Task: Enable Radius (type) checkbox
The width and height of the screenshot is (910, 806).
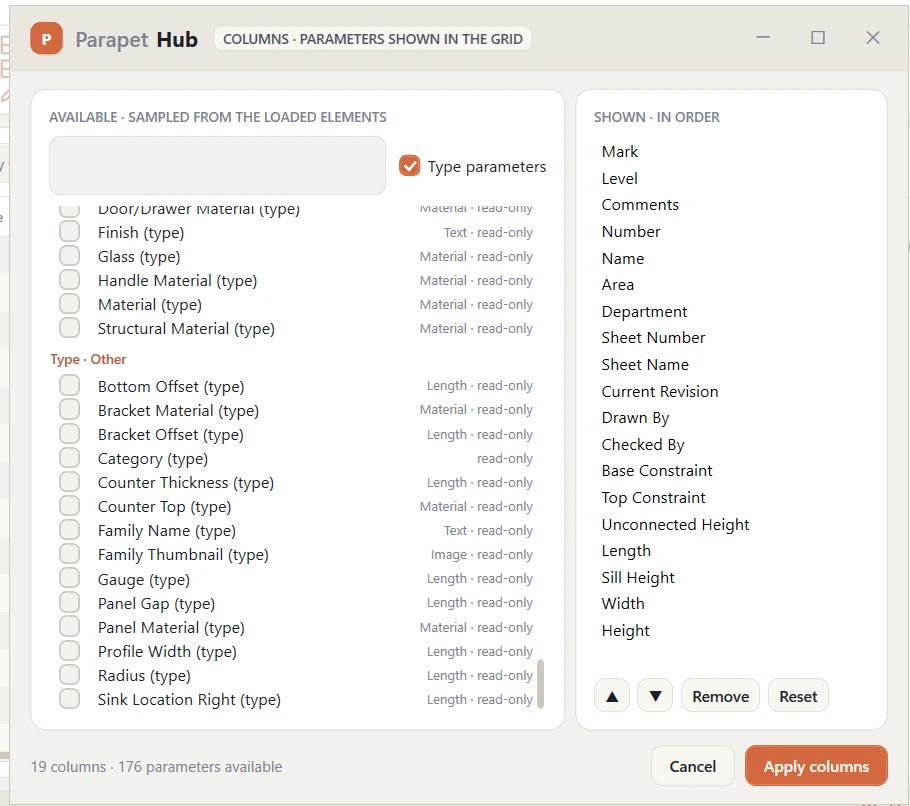Action: click(70, 675)
